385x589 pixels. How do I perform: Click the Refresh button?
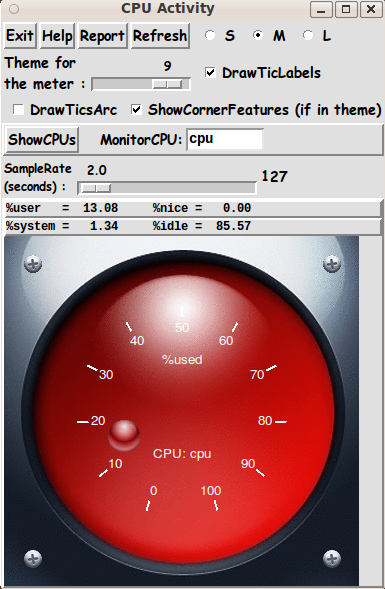pyautogui.click(x=160, y=36)
